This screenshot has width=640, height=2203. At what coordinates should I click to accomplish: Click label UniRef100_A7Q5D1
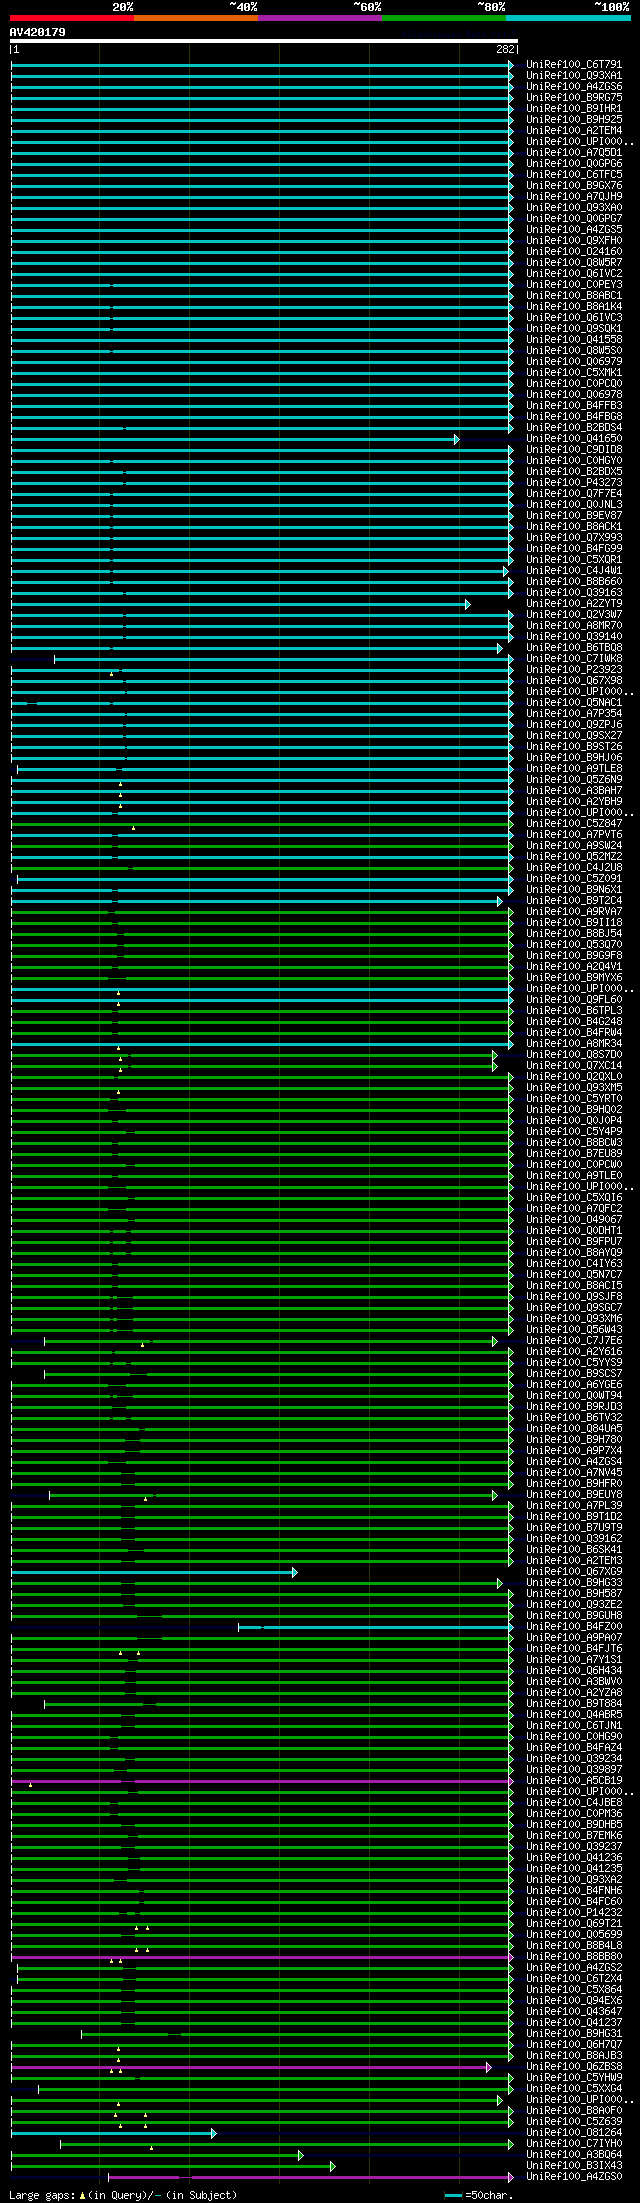(574, 153)
